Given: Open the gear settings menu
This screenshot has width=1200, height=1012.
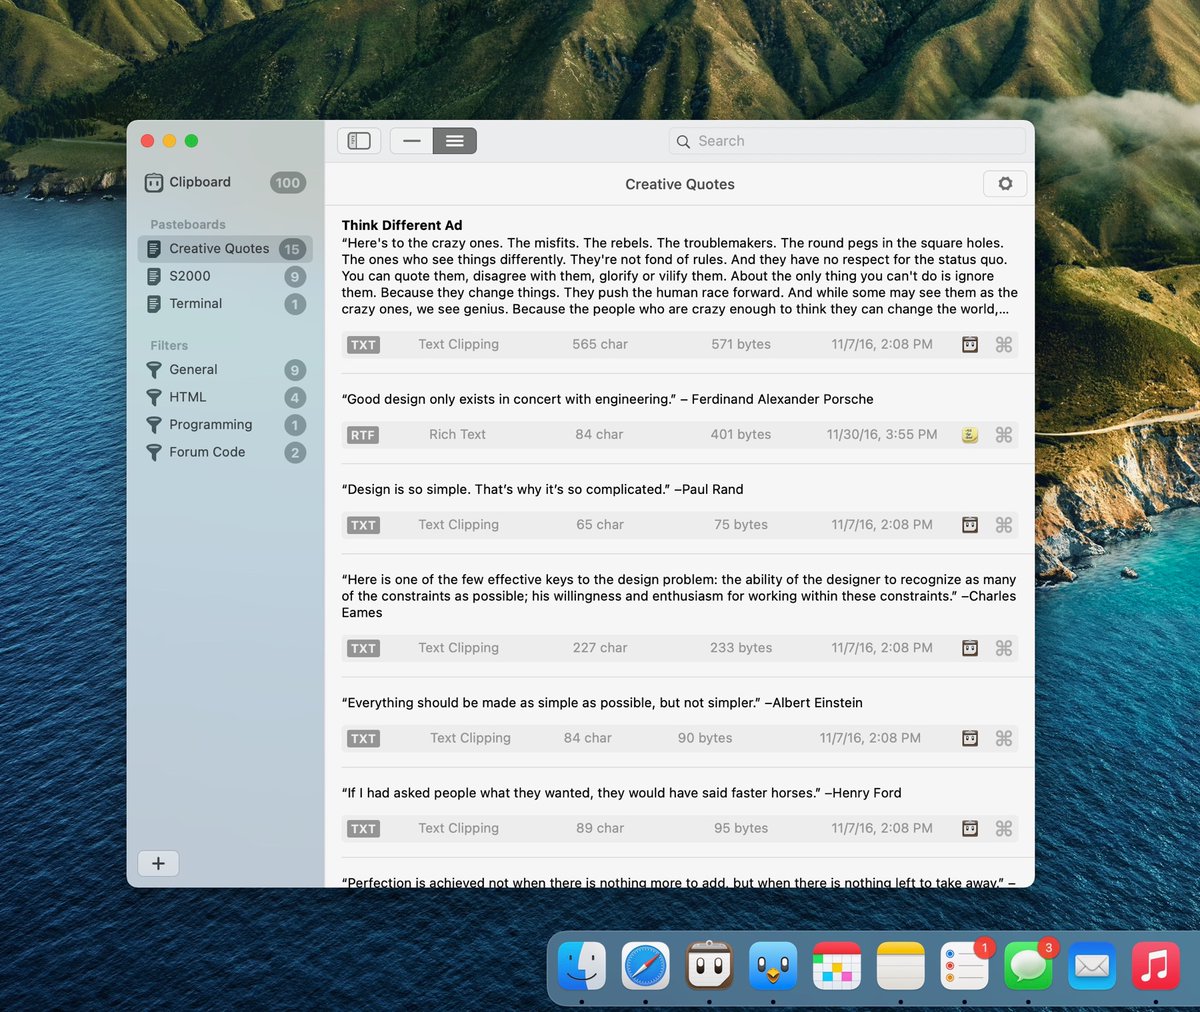Looking at the screenshot, I should point(1005,184).
